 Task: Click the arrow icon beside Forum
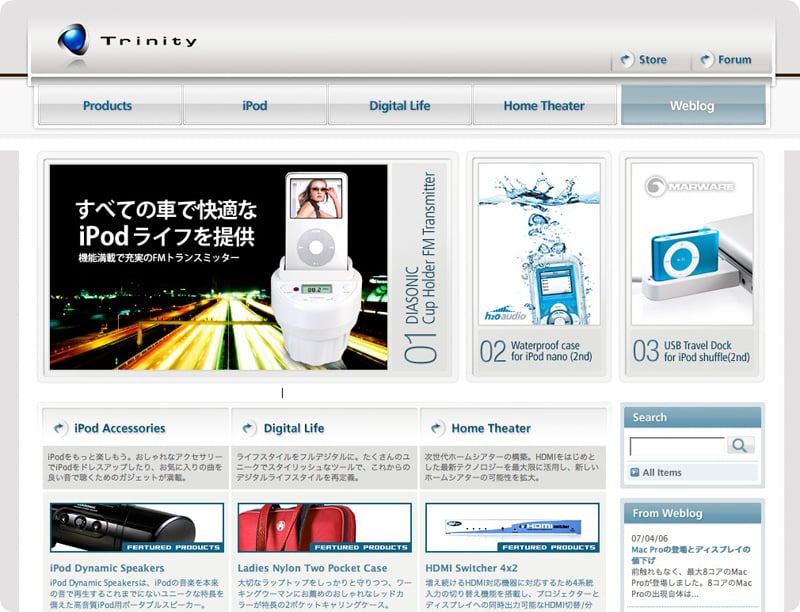[706, 60]
